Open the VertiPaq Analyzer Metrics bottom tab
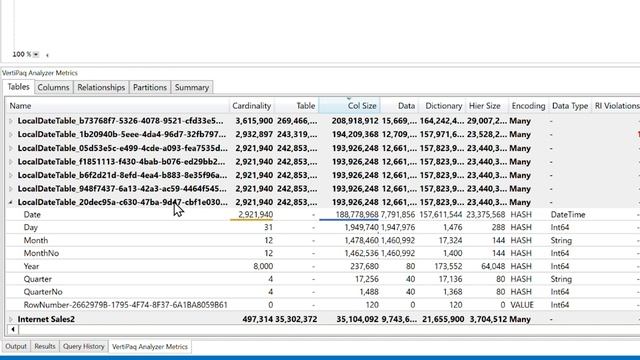640x360 pixels. pyautogui.click(x=150, y=347)
